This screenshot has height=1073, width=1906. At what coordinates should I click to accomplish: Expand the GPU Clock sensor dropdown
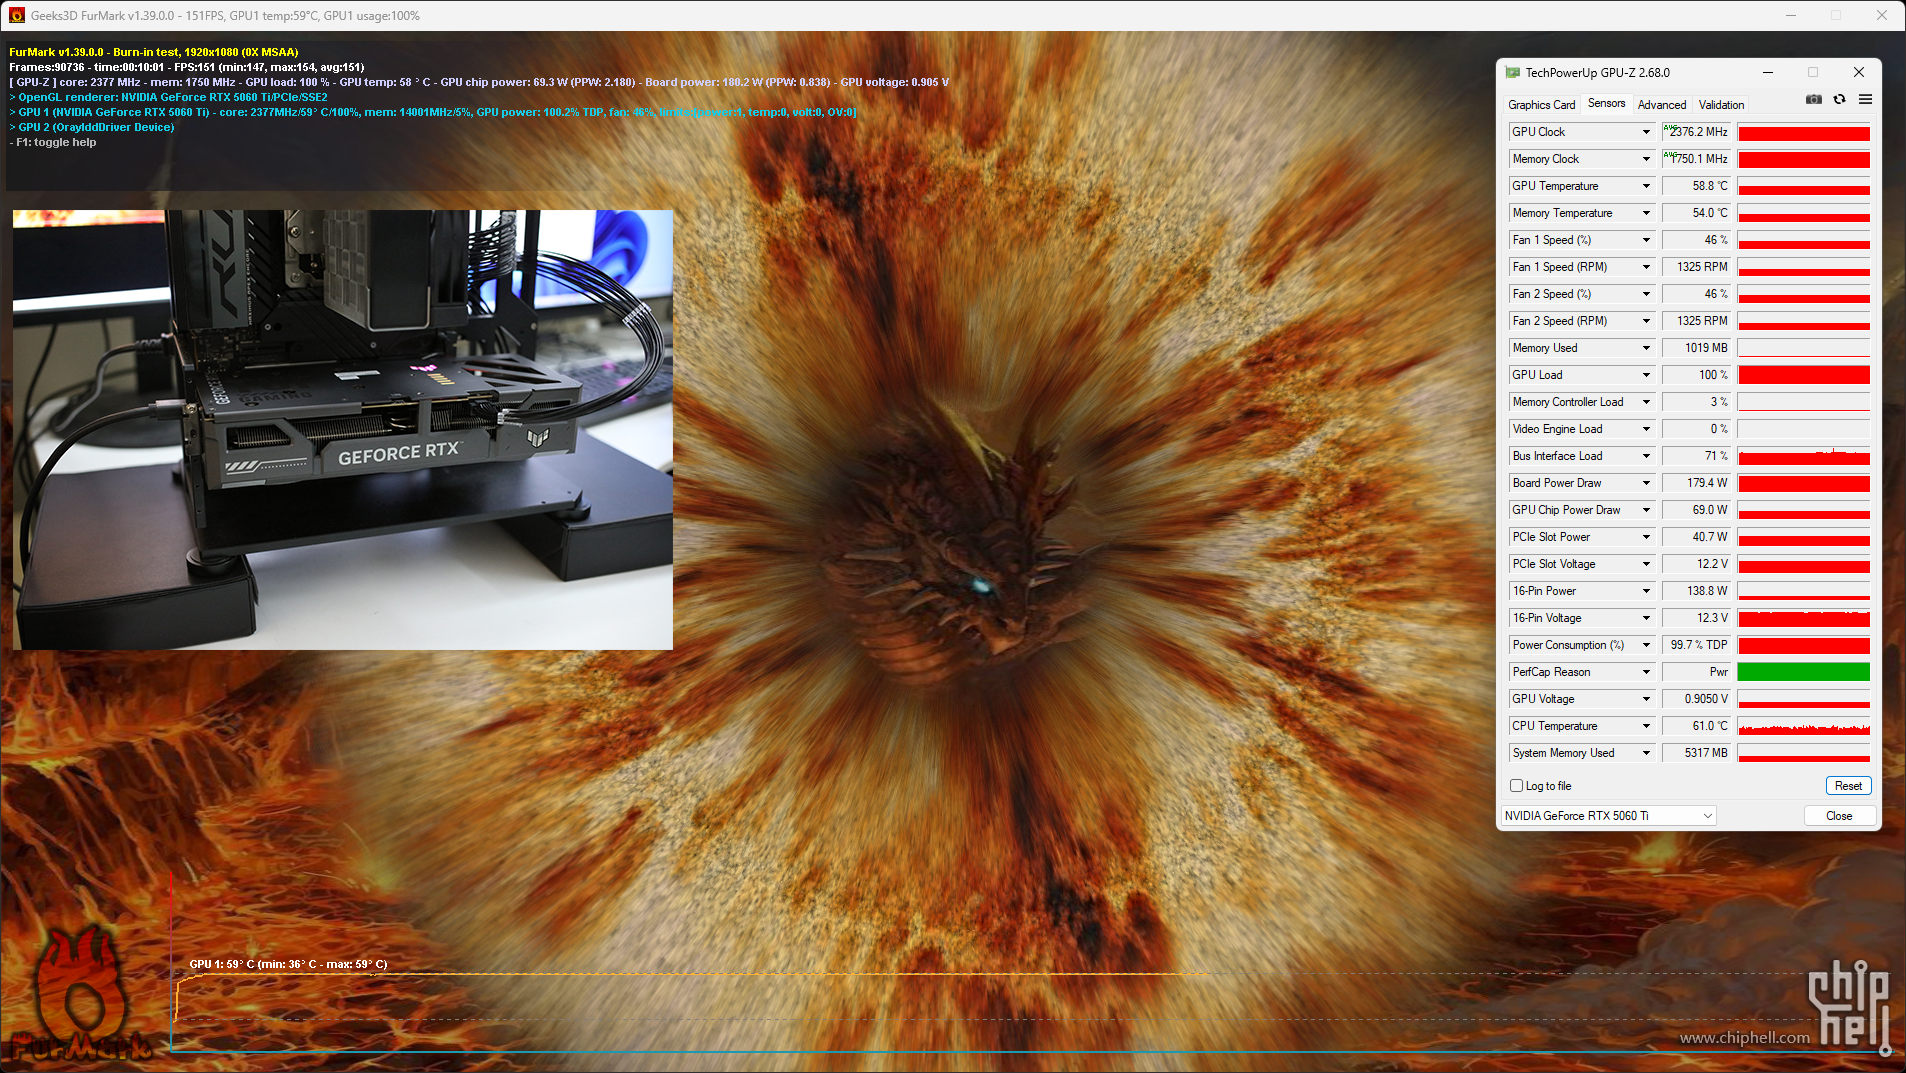[1646, 132]
